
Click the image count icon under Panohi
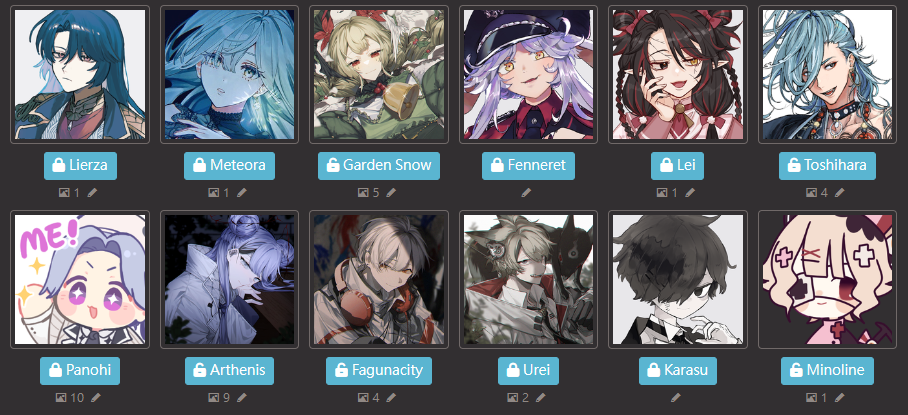click(61, 397)
